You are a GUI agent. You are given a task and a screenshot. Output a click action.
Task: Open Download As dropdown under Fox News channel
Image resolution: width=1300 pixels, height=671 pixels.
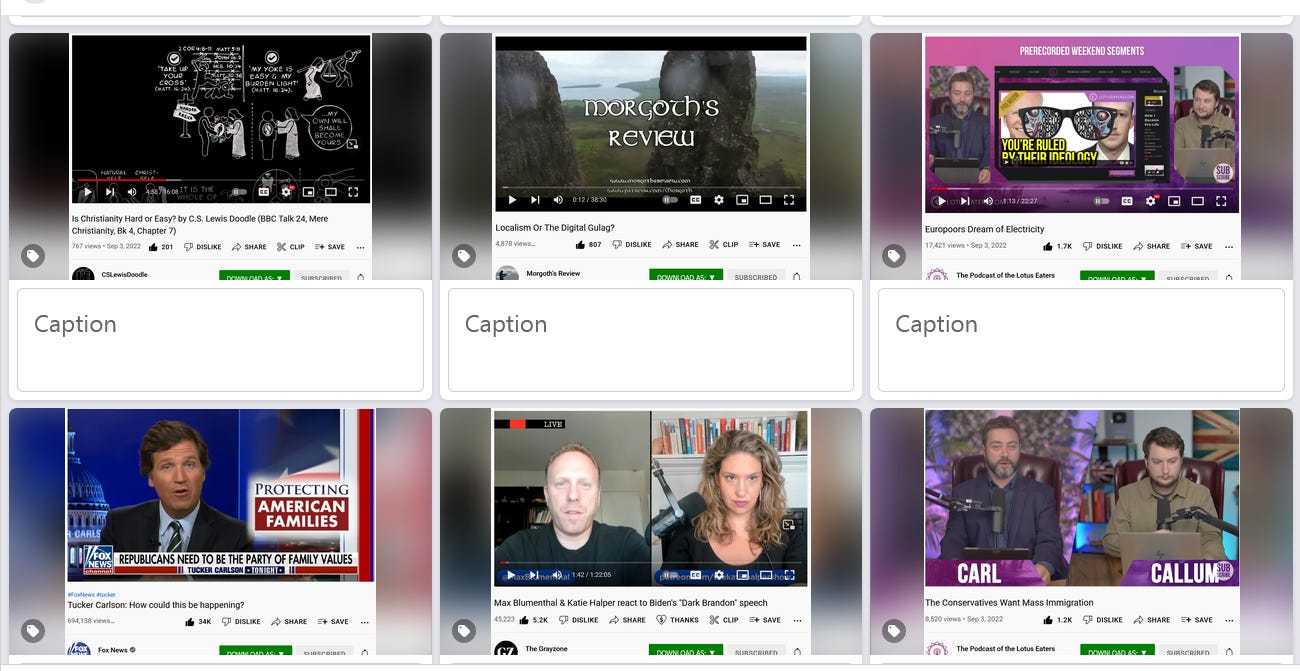[255, 652]
